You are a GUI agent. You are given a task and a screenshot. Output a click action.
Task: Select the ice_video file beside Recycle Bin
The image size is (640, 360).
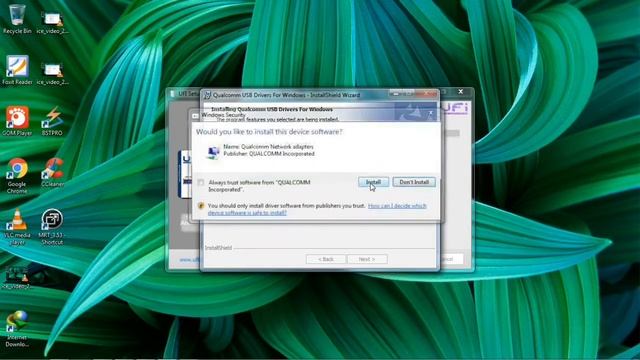[x=52, y=23]
